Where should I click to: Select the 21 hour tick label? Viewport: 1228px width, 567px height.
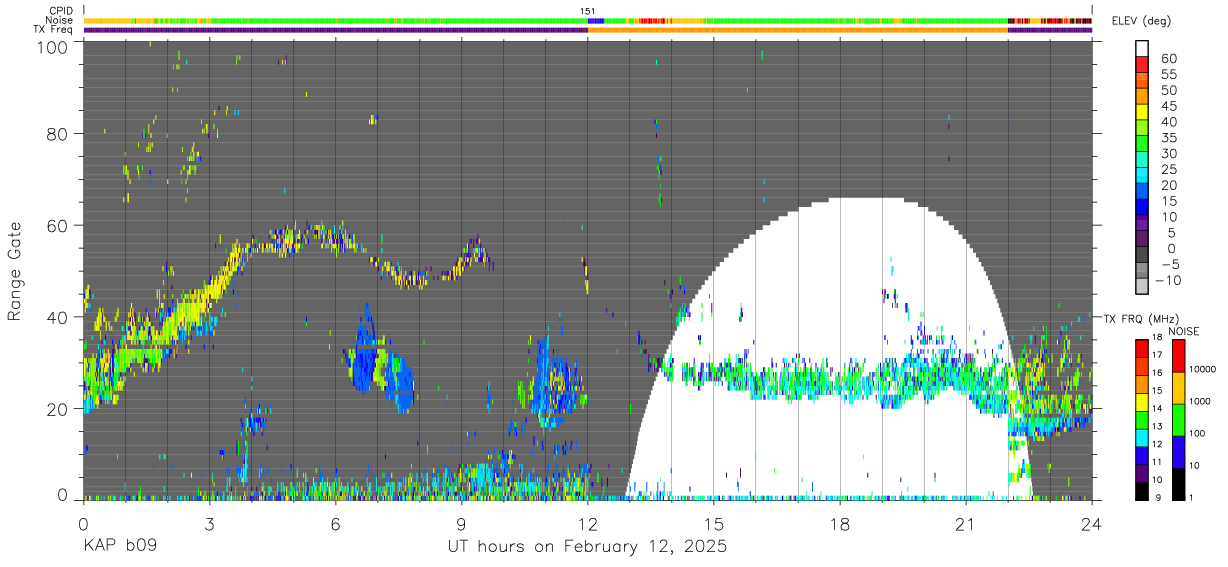965,523
